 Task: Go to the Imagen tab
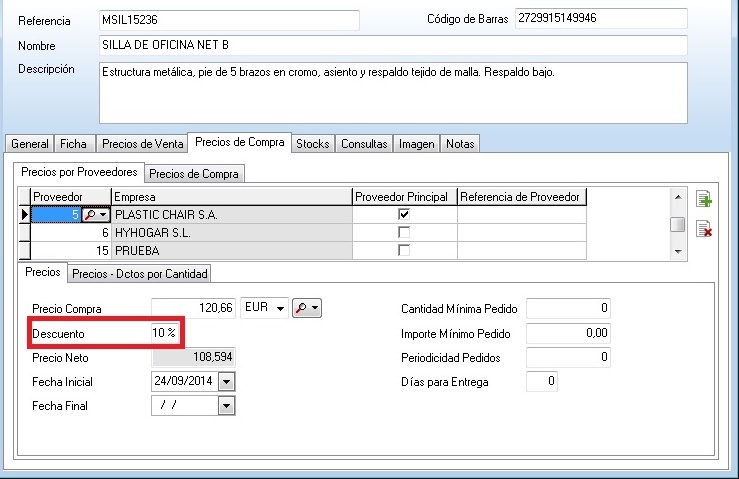pos(416,144)
